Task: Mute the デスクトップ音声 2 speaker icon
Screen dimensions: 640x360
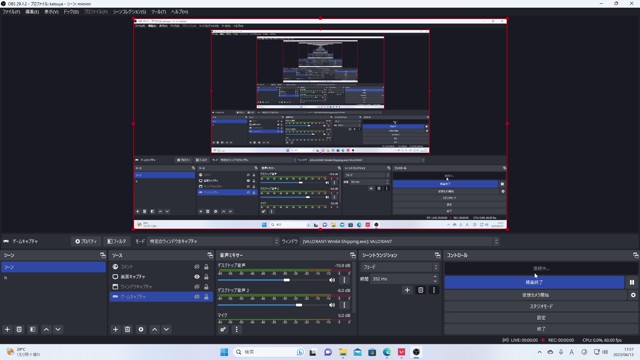Action: point(332,305)
